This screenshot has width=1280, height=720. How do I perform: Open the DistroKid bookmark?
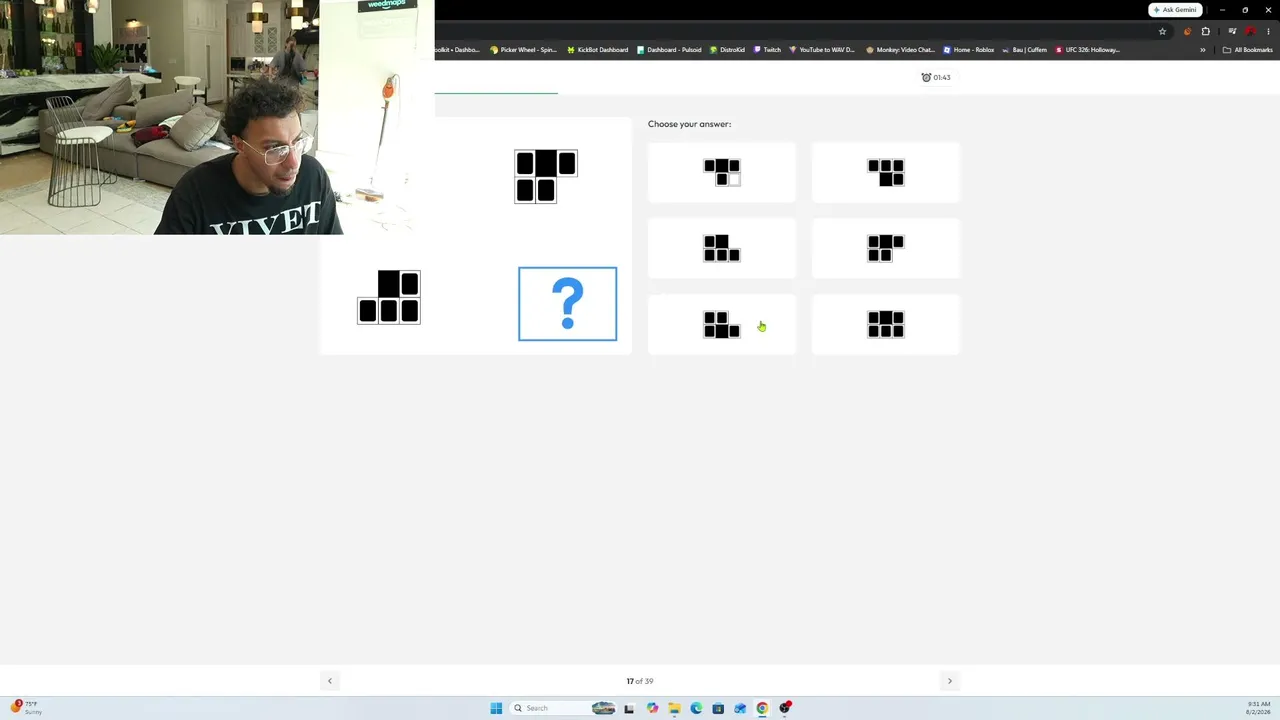click(x=728, y=50)
